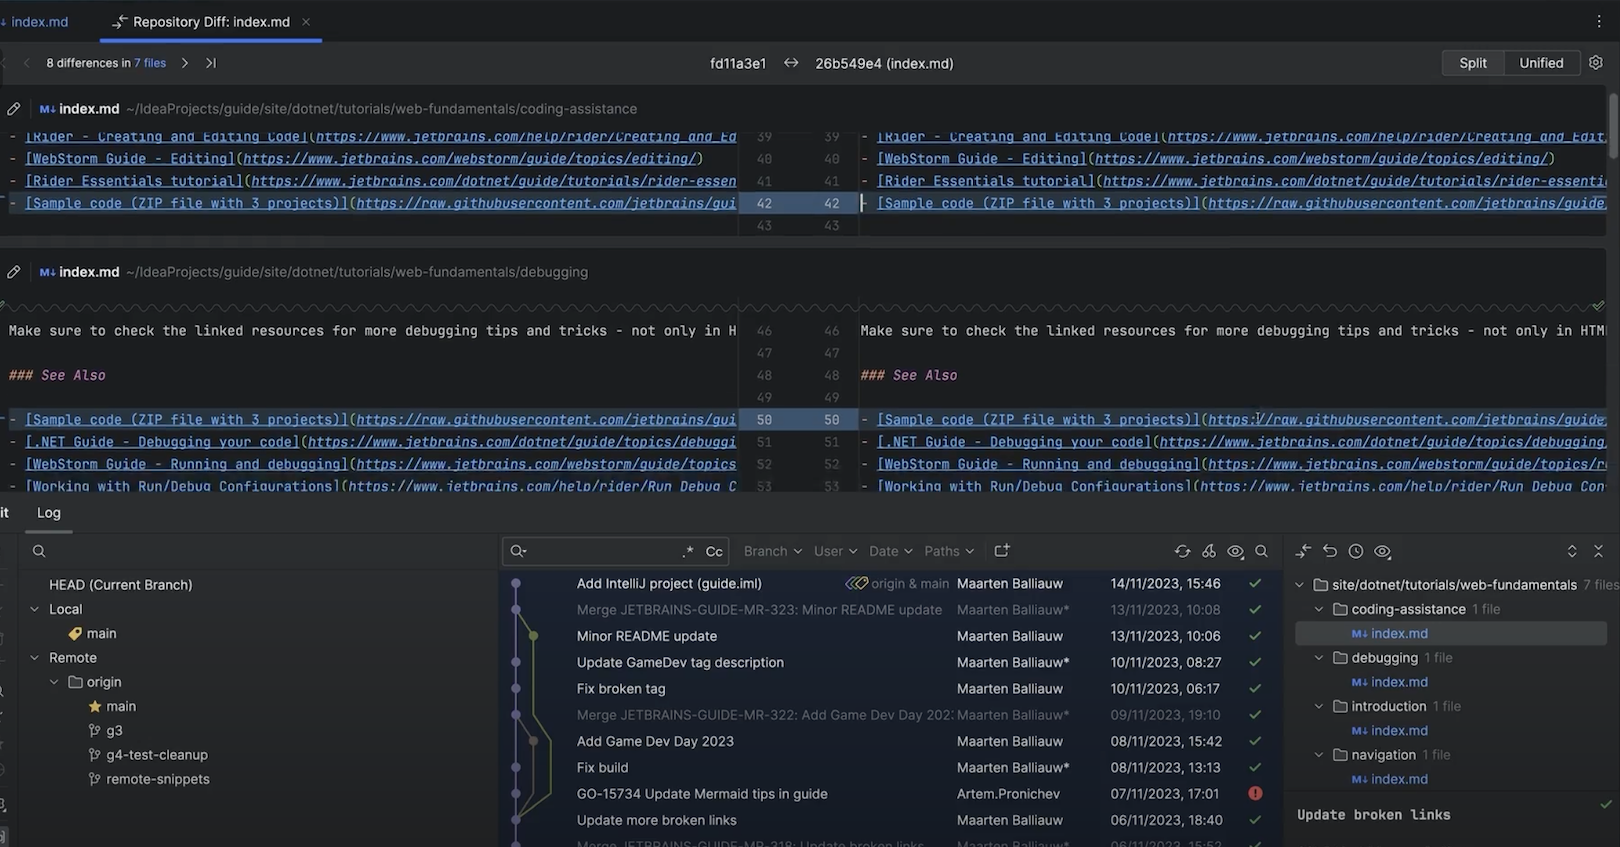The image size is (1620, 847).
Task: Go to next difference arrow
Action: click(x=185, y=63)
